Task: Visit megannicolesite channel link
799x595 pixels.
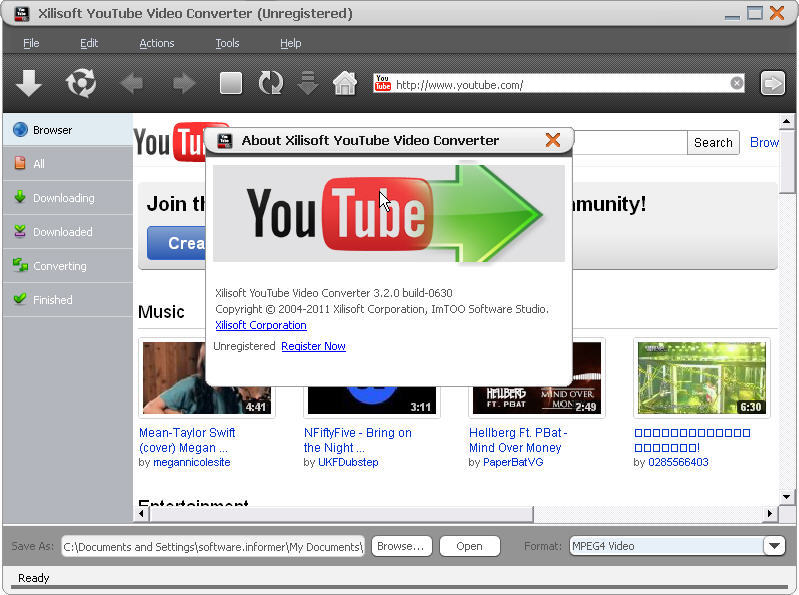Action: pyautogui.click(x=192, y=463)
